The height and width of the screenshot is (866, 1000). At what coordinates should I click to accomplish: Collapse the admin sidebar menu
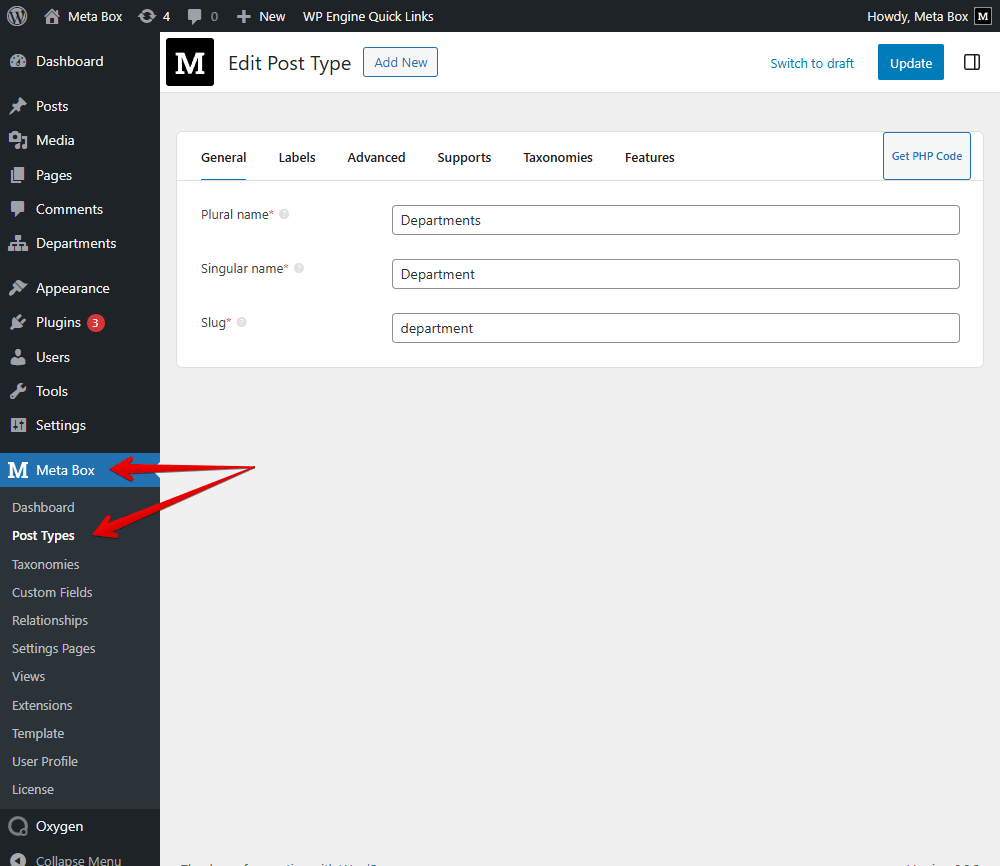[x=70, y=858]
